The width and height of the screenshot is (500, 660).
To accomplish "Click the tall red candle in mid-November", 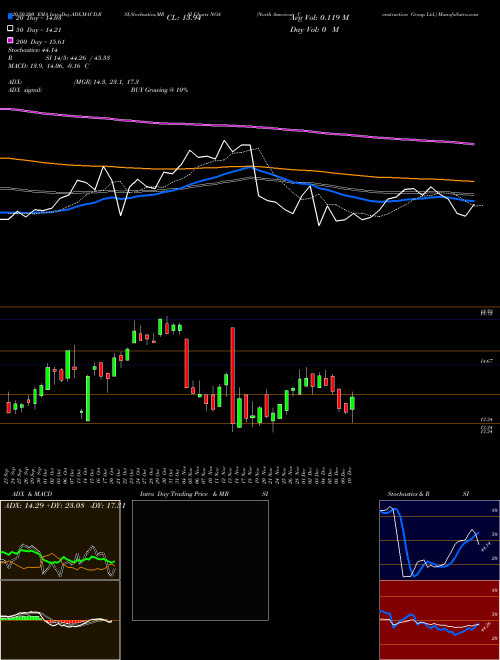I will tap(232, 375).
